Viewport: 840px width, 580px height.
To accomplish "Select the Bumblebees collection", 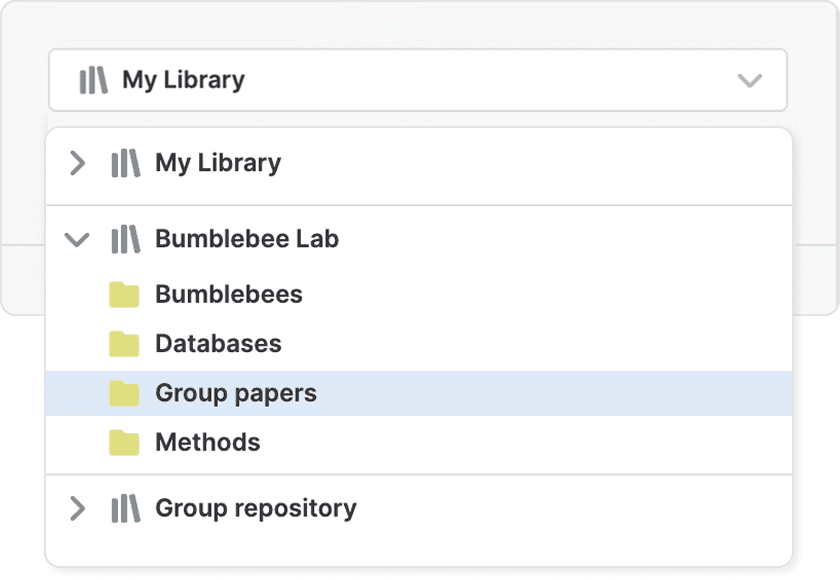I will click(x=228, y=294).
